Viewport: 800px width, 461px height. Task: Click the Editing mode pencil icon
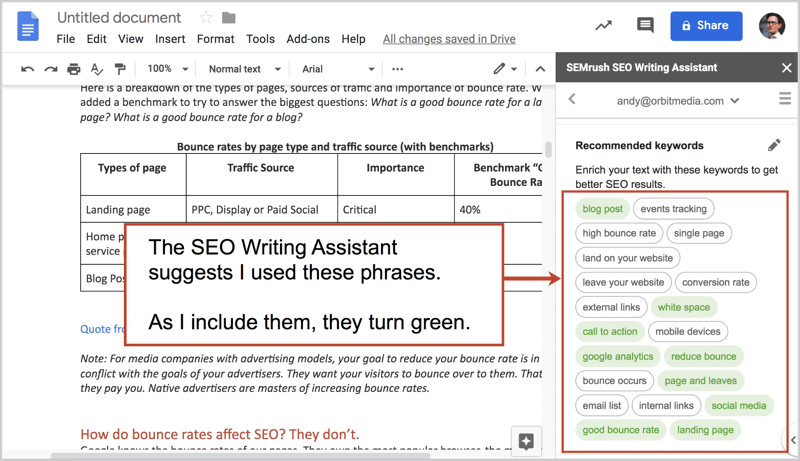pyautogui.click(x=499, y=68)
